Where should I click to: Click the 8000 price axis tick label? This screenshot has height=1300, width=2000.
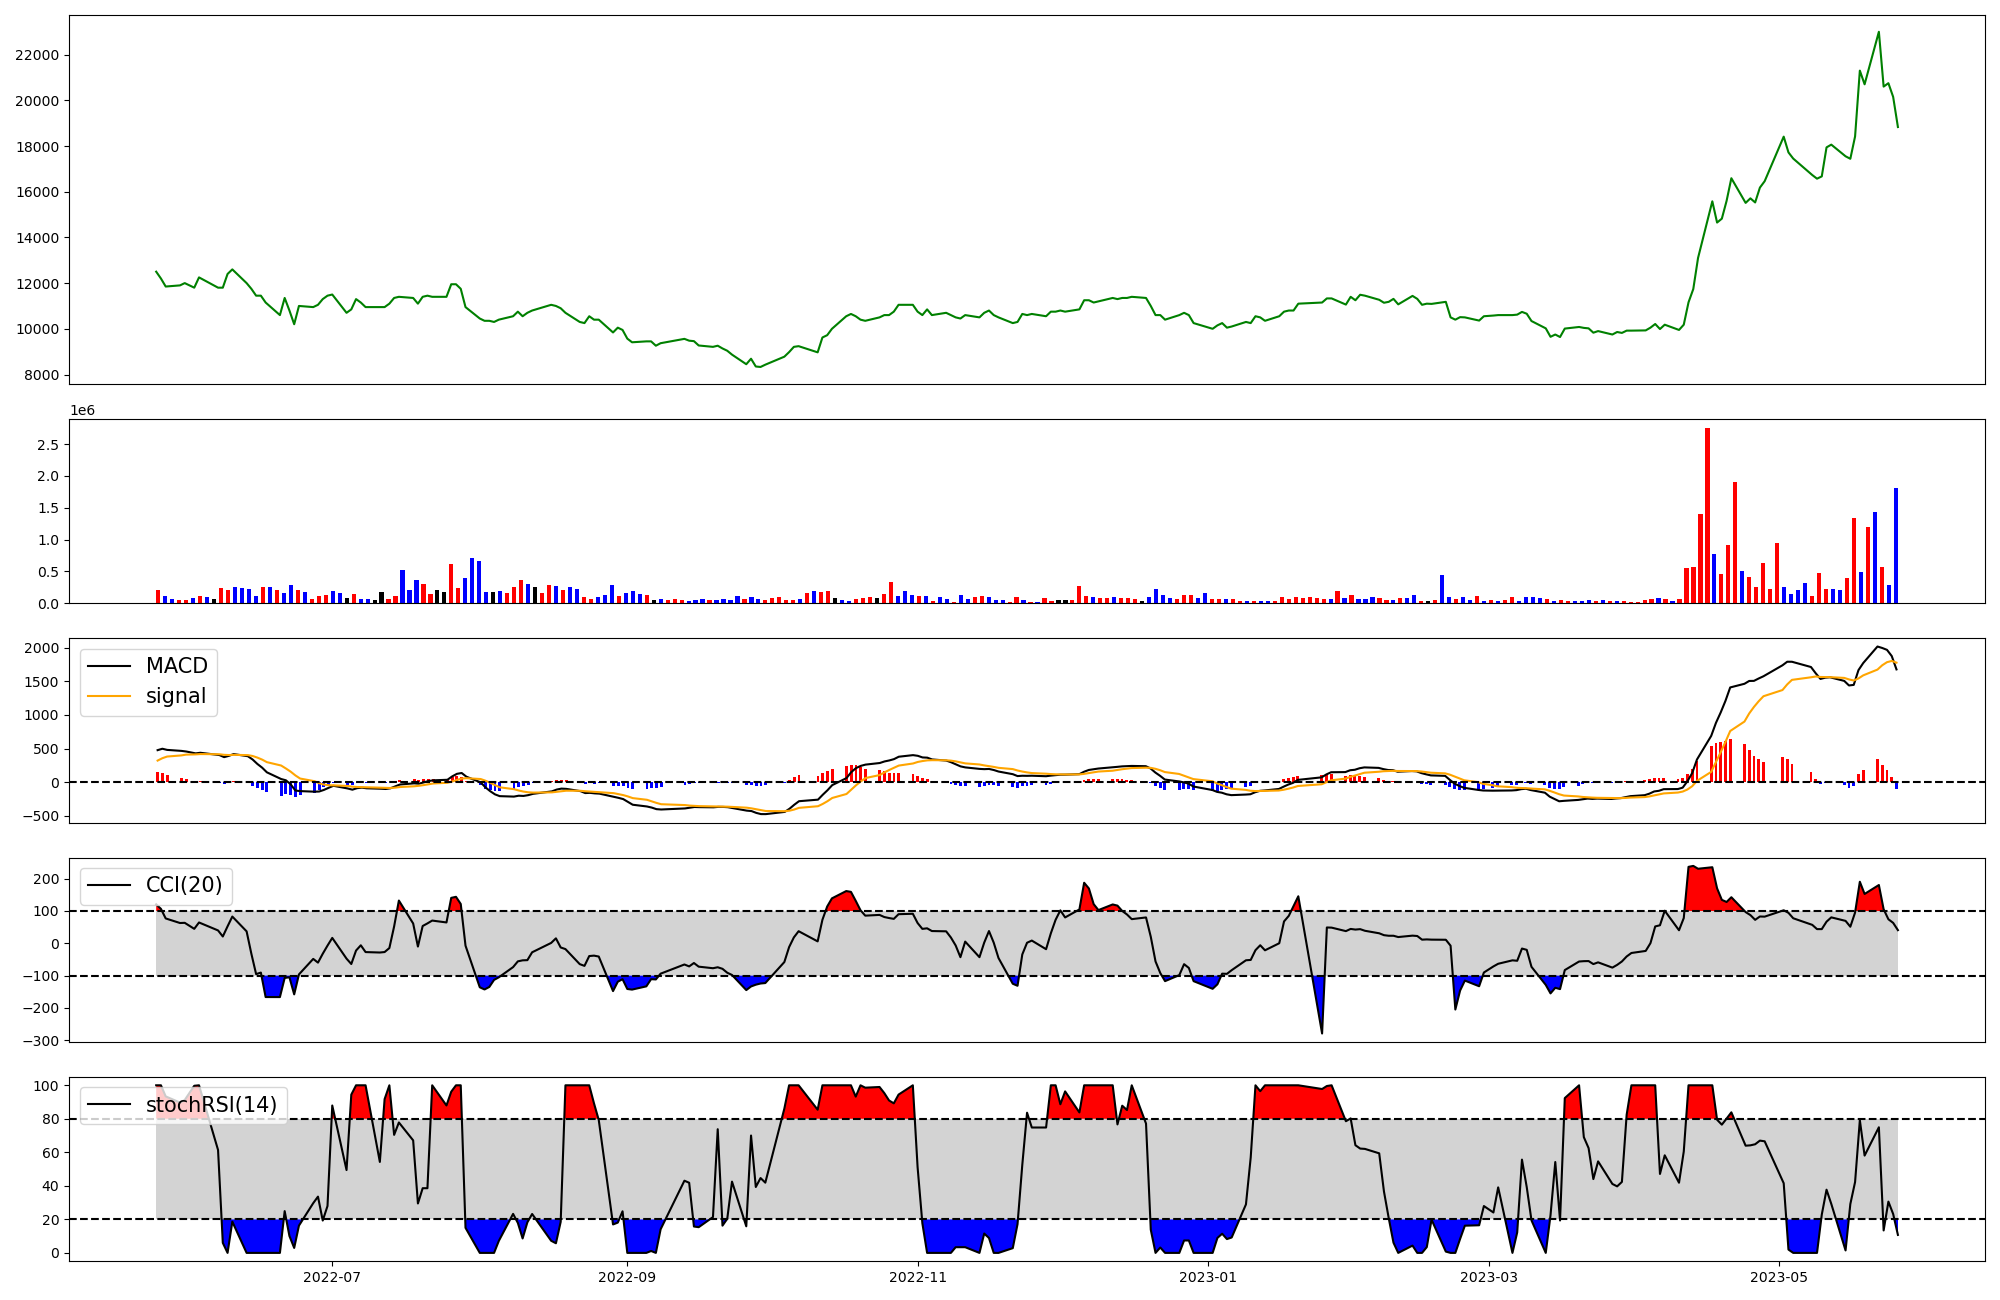41,375
